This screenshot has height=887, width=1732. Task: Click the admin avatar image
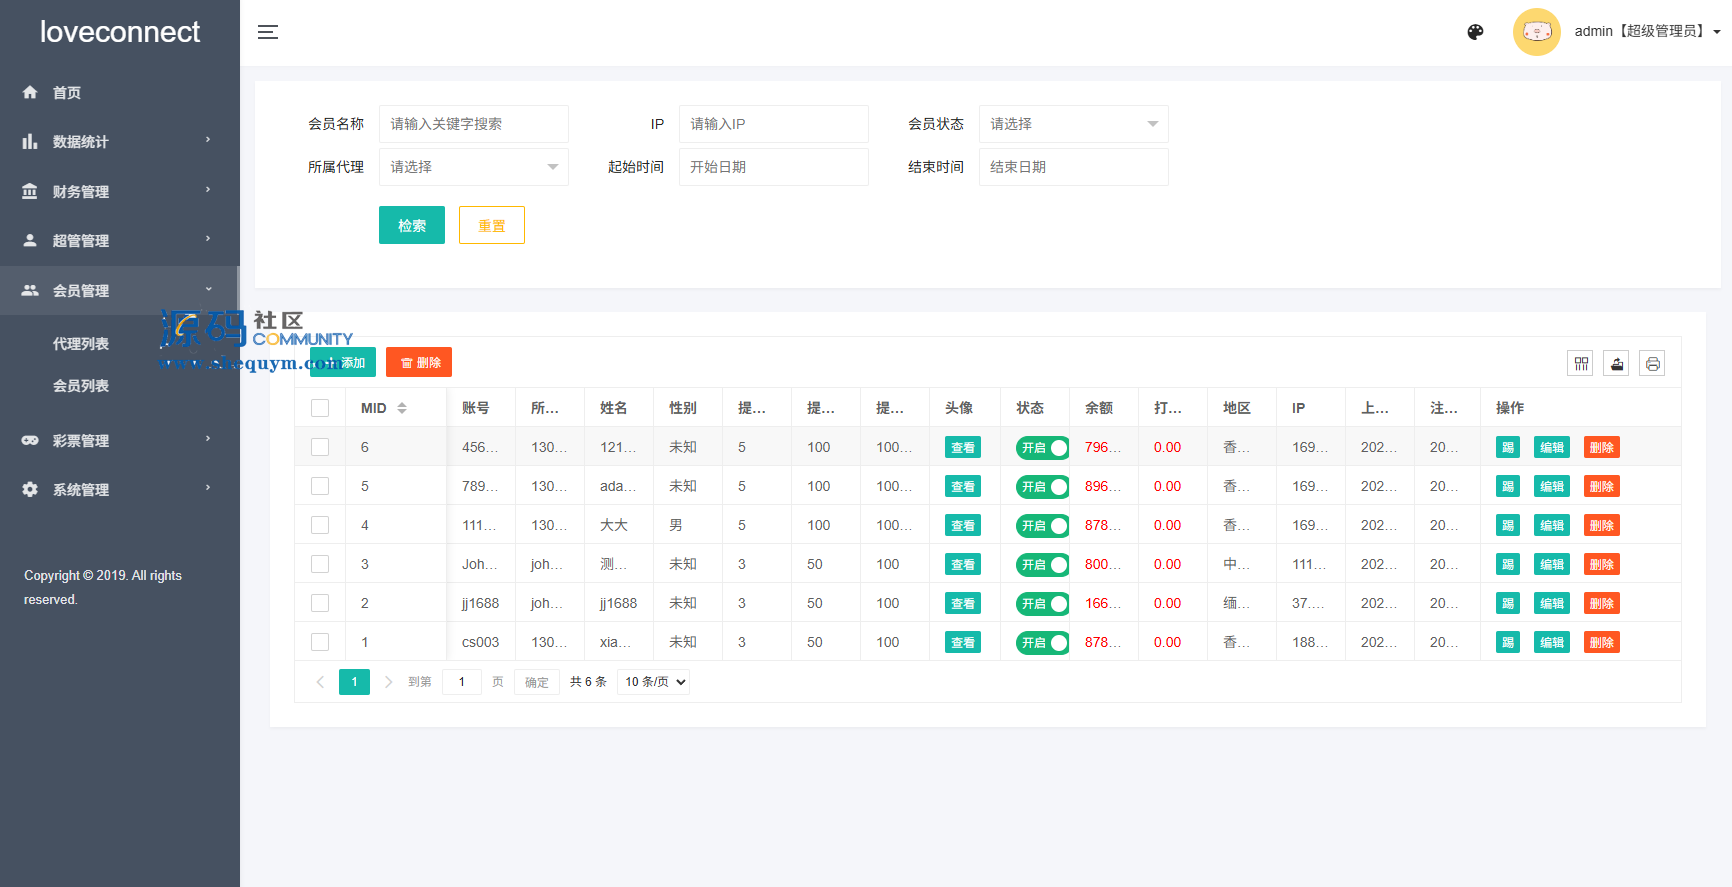pyautogui.click(x=1536, y=32)
